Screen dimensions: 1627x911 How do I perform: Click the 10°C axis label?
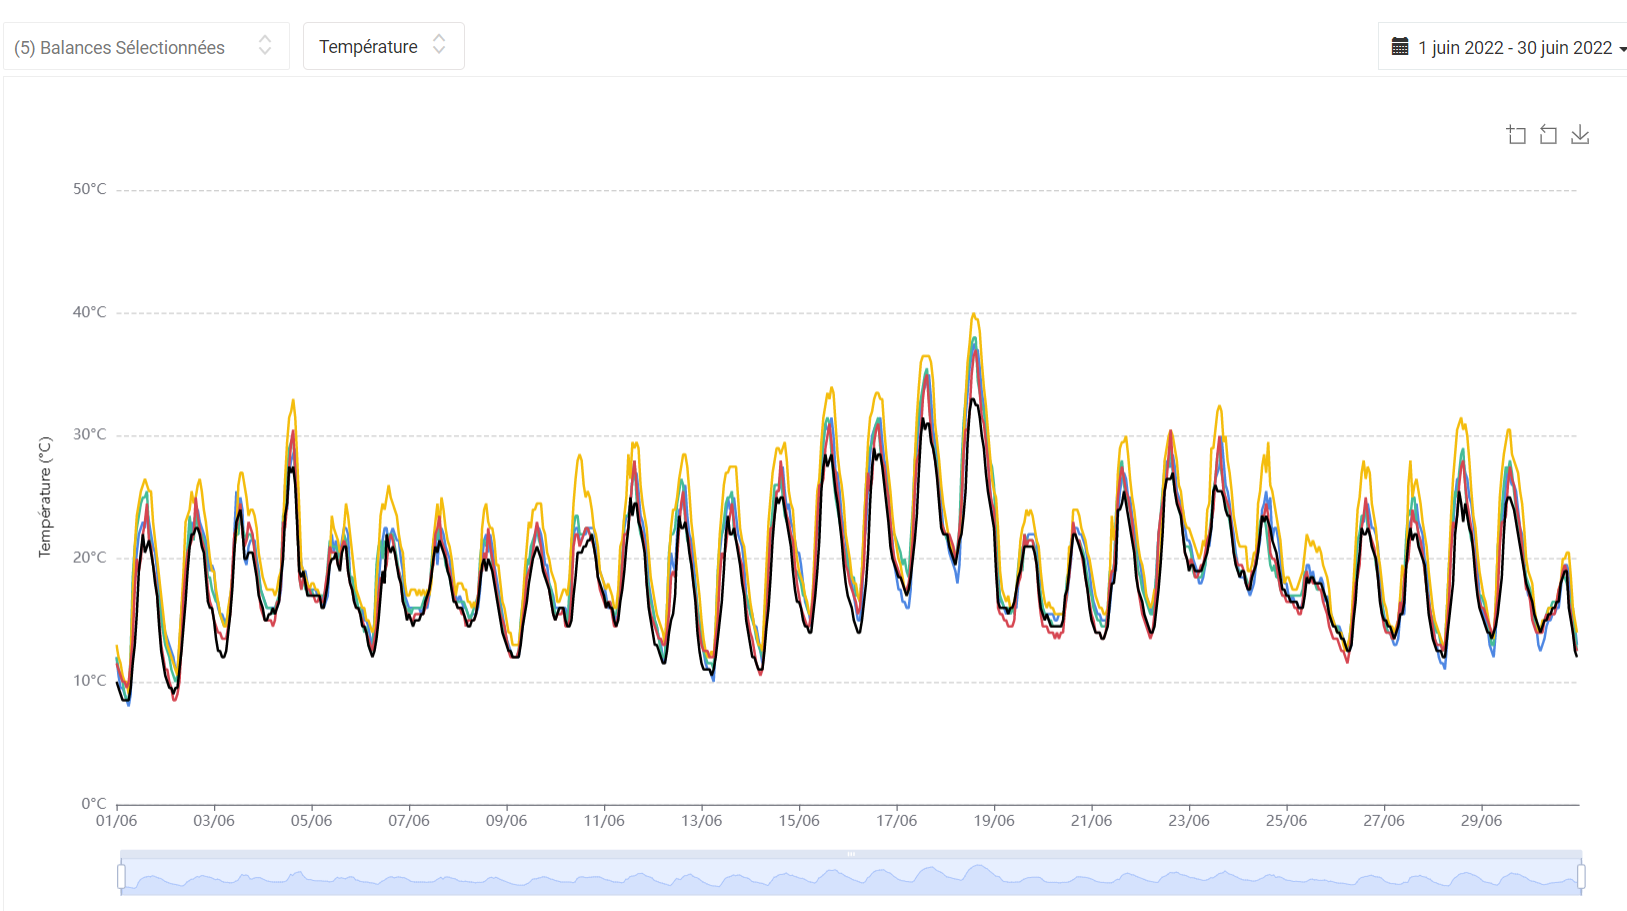point(89,680)
